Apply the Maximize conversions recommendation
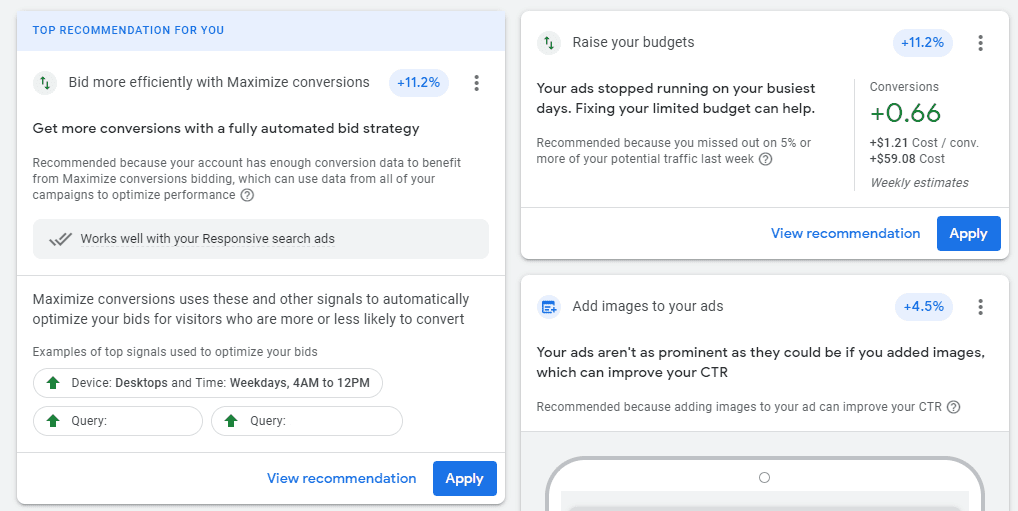The width and height of the screenshot is (1018, 511). click(465, 479)
